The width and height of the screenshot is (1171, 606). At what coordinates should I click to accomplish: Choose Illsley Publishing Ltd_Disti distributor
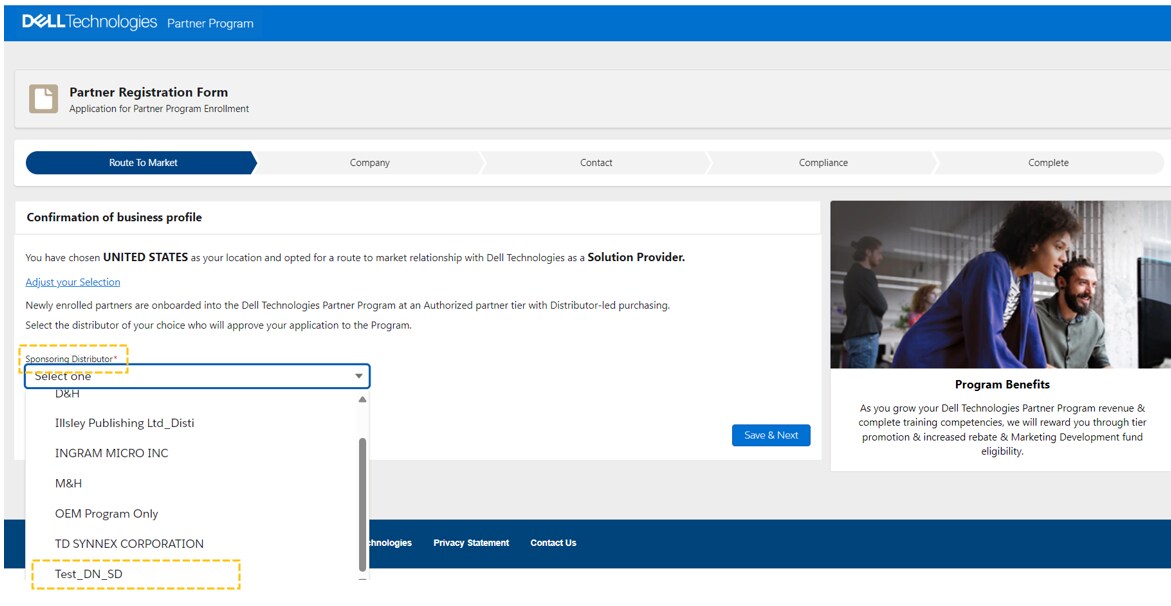125,423
